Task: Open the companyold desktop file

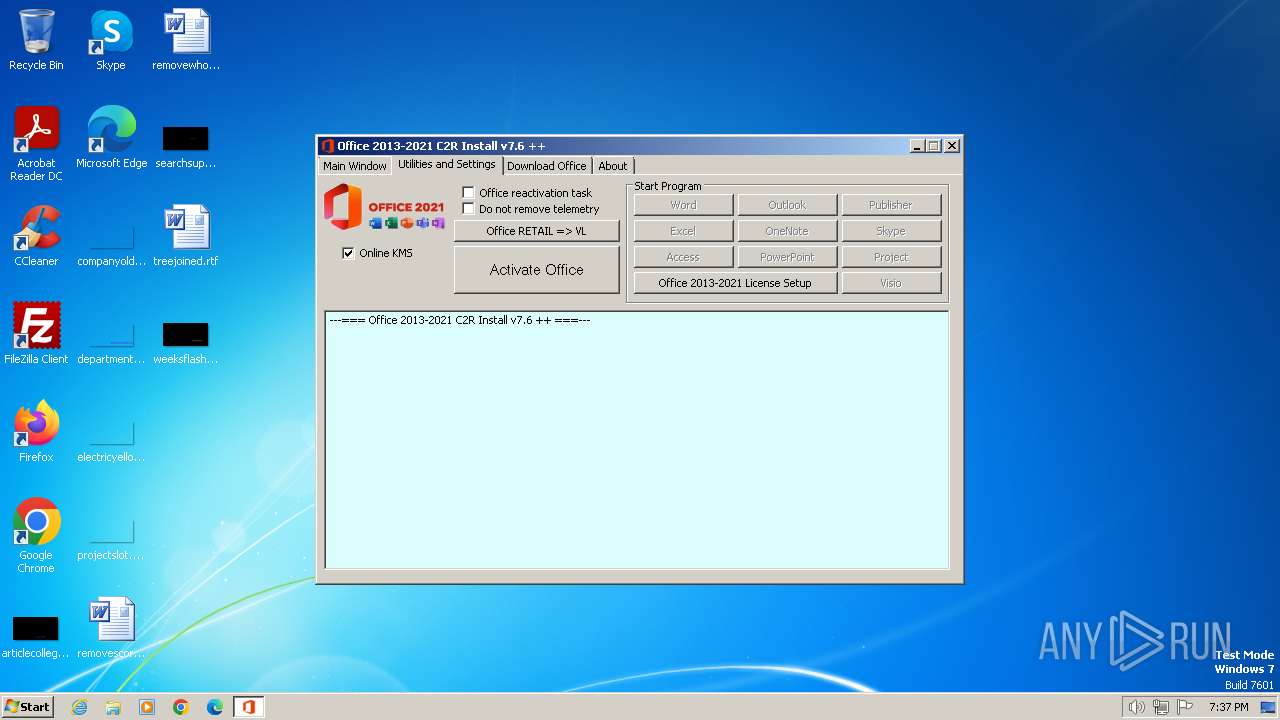Action: 111,244
